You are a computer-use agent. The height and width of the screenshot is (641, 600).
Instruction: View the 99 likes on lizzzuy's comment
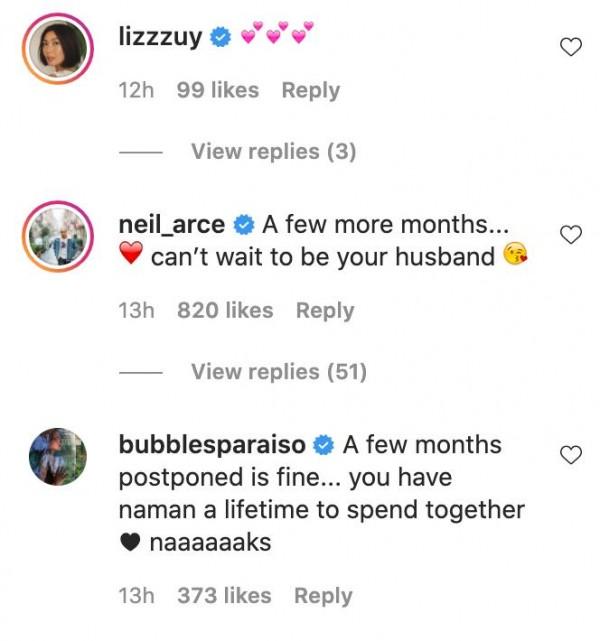pos(217,90)
